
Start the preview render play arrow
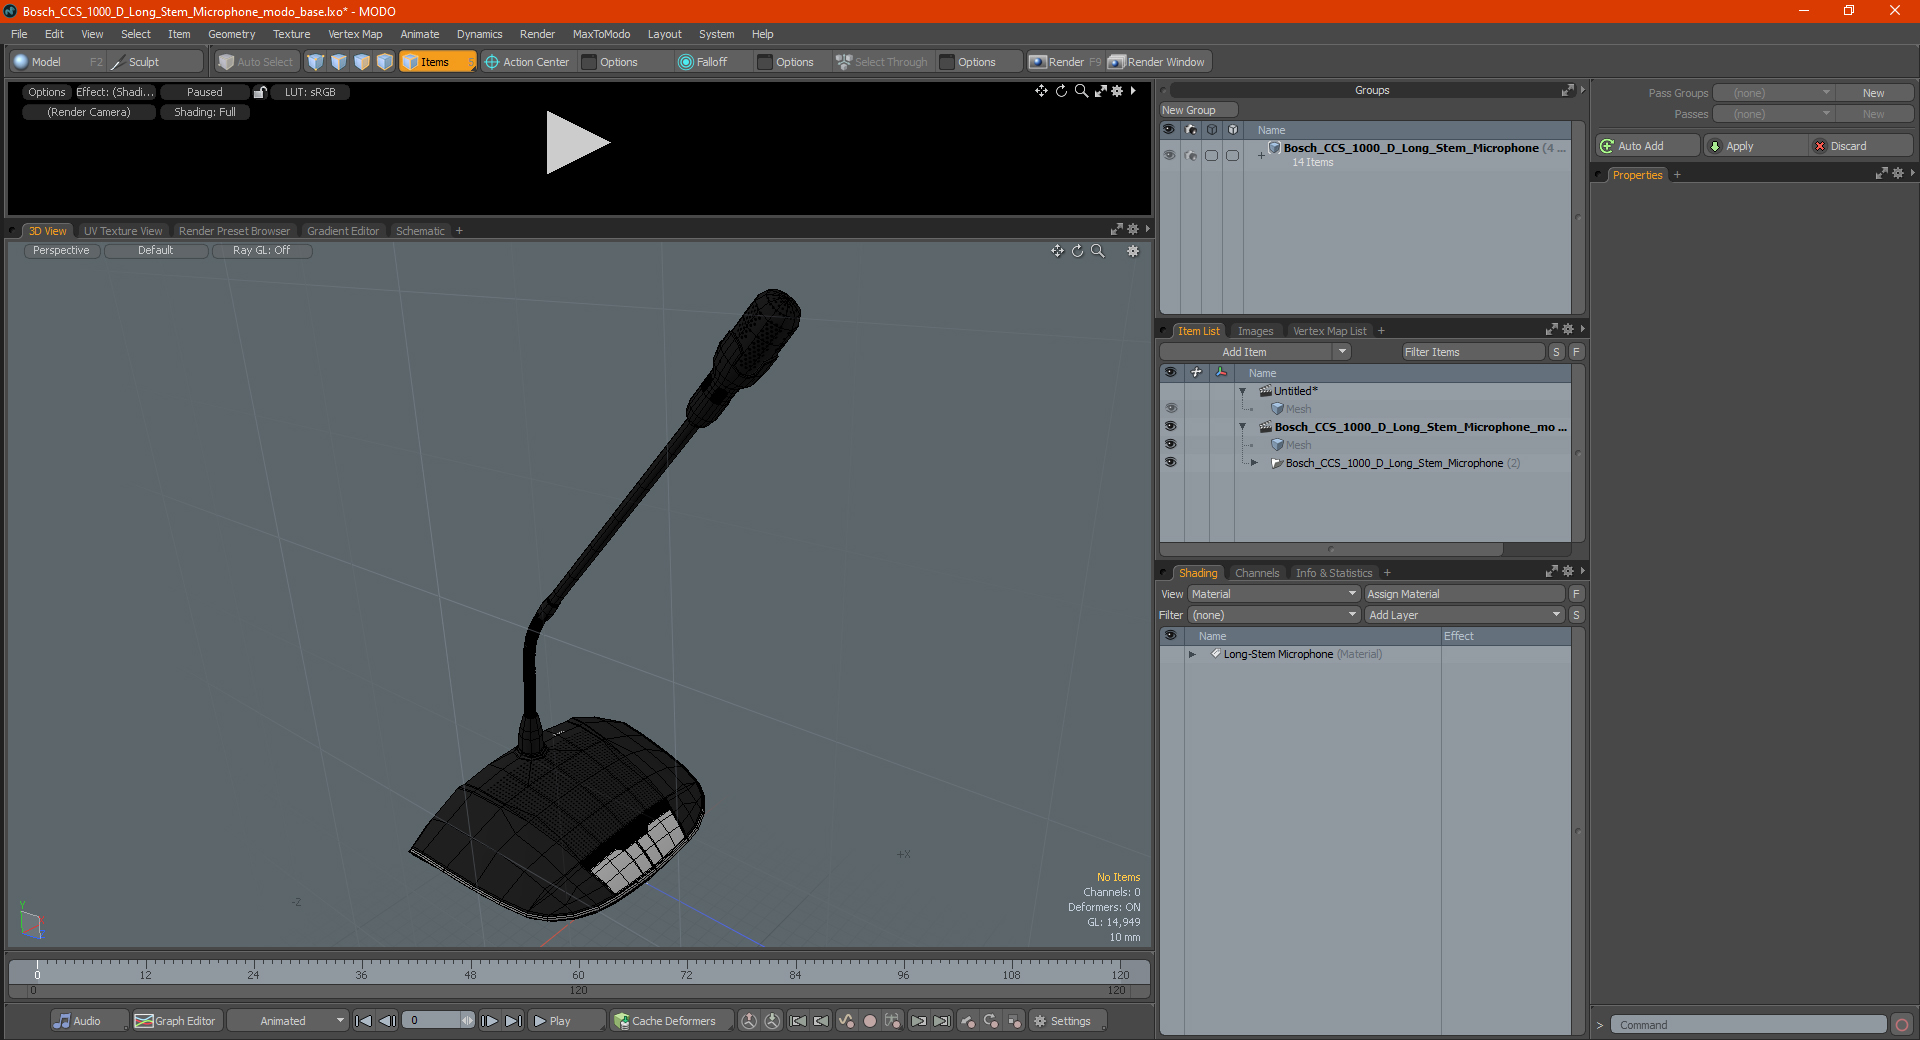pyautogui.click(x=577, y=142)
